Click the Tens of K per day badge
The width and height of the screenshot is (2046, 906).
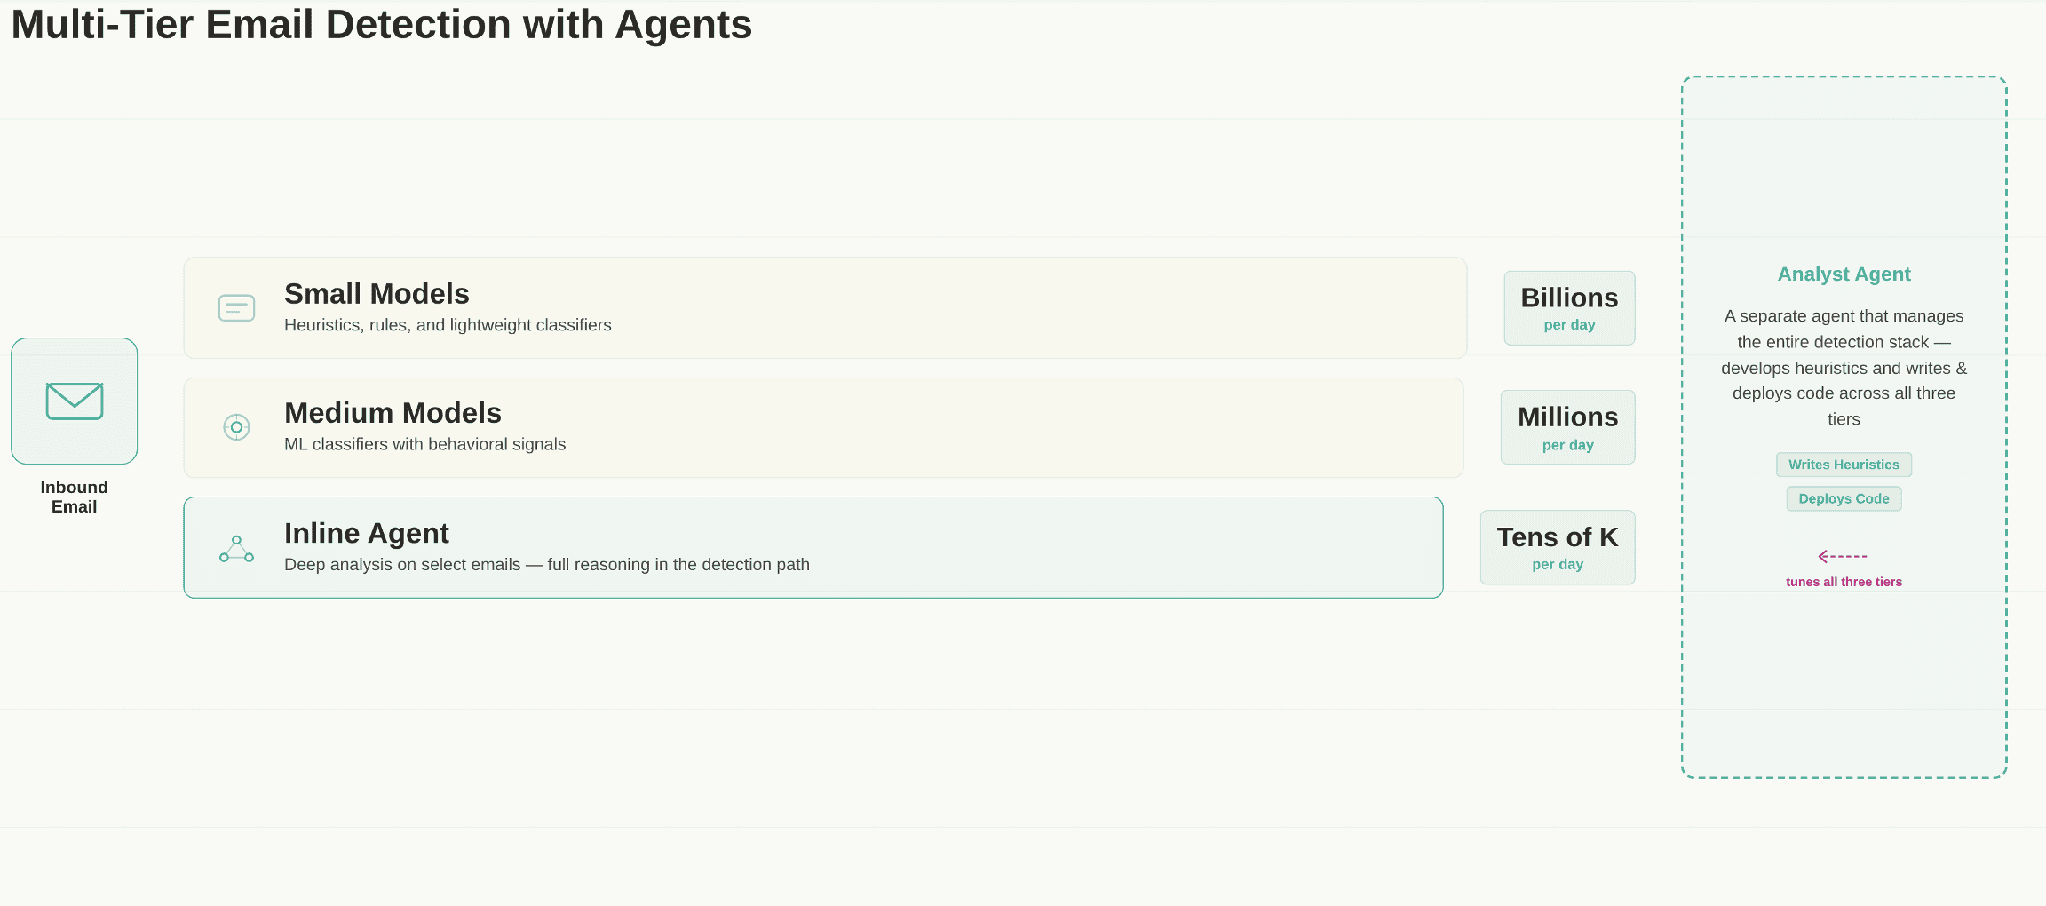tap(1557, 547)
